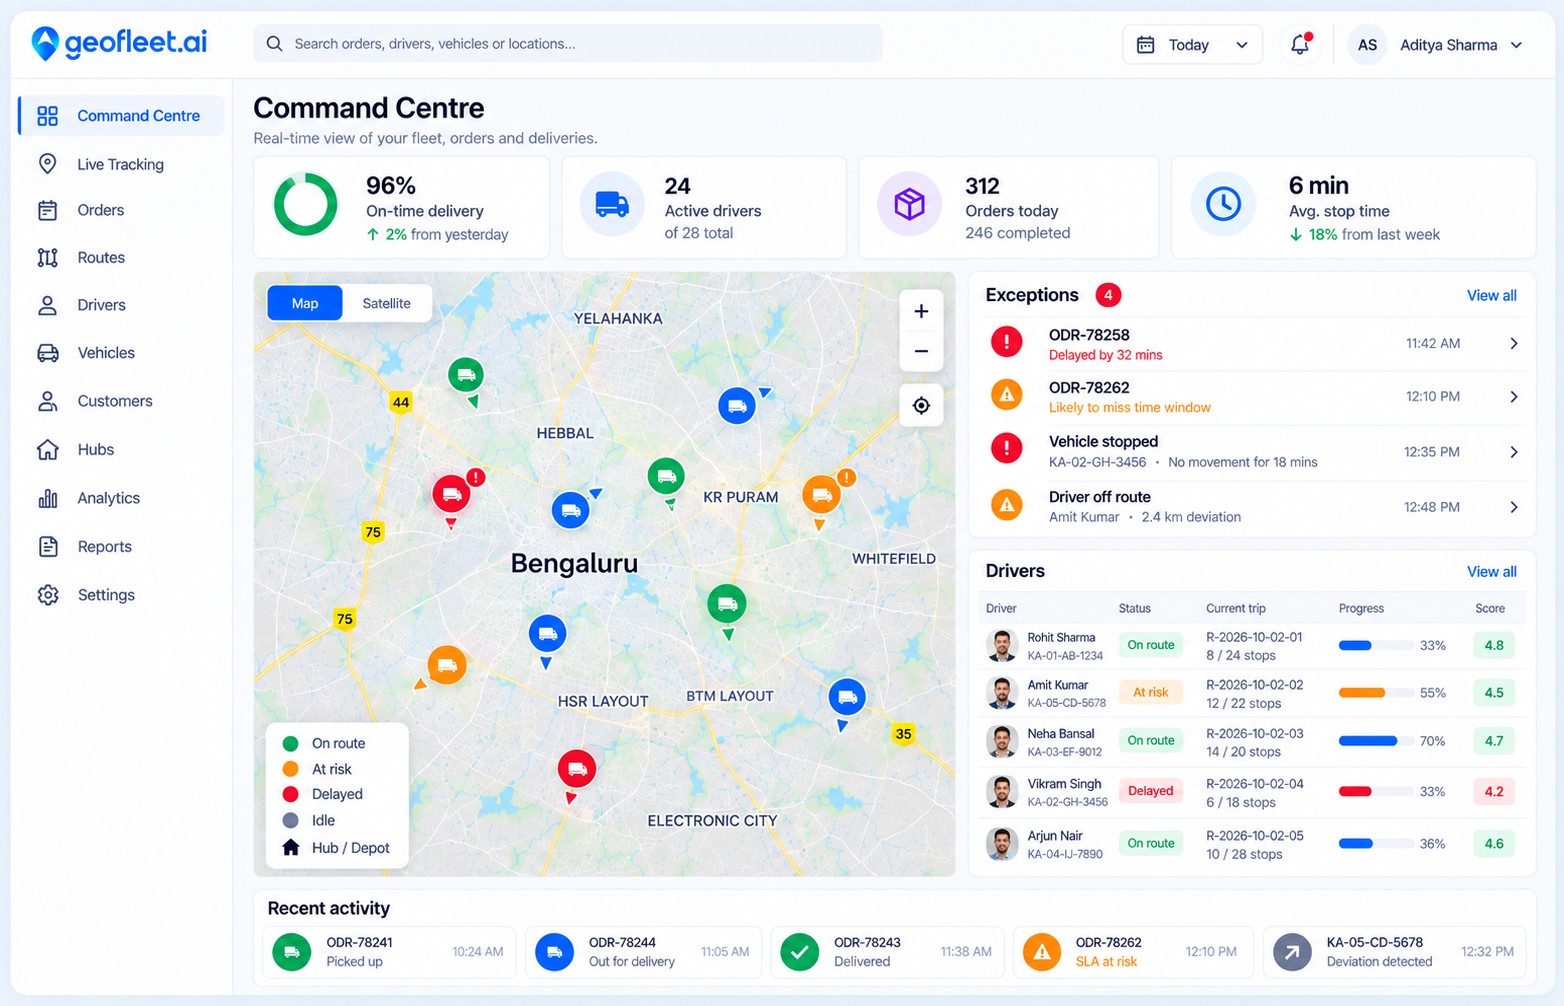Click the green checkmark icon for ODR-78243
1564x1006 pixels.
coord(800,952)
